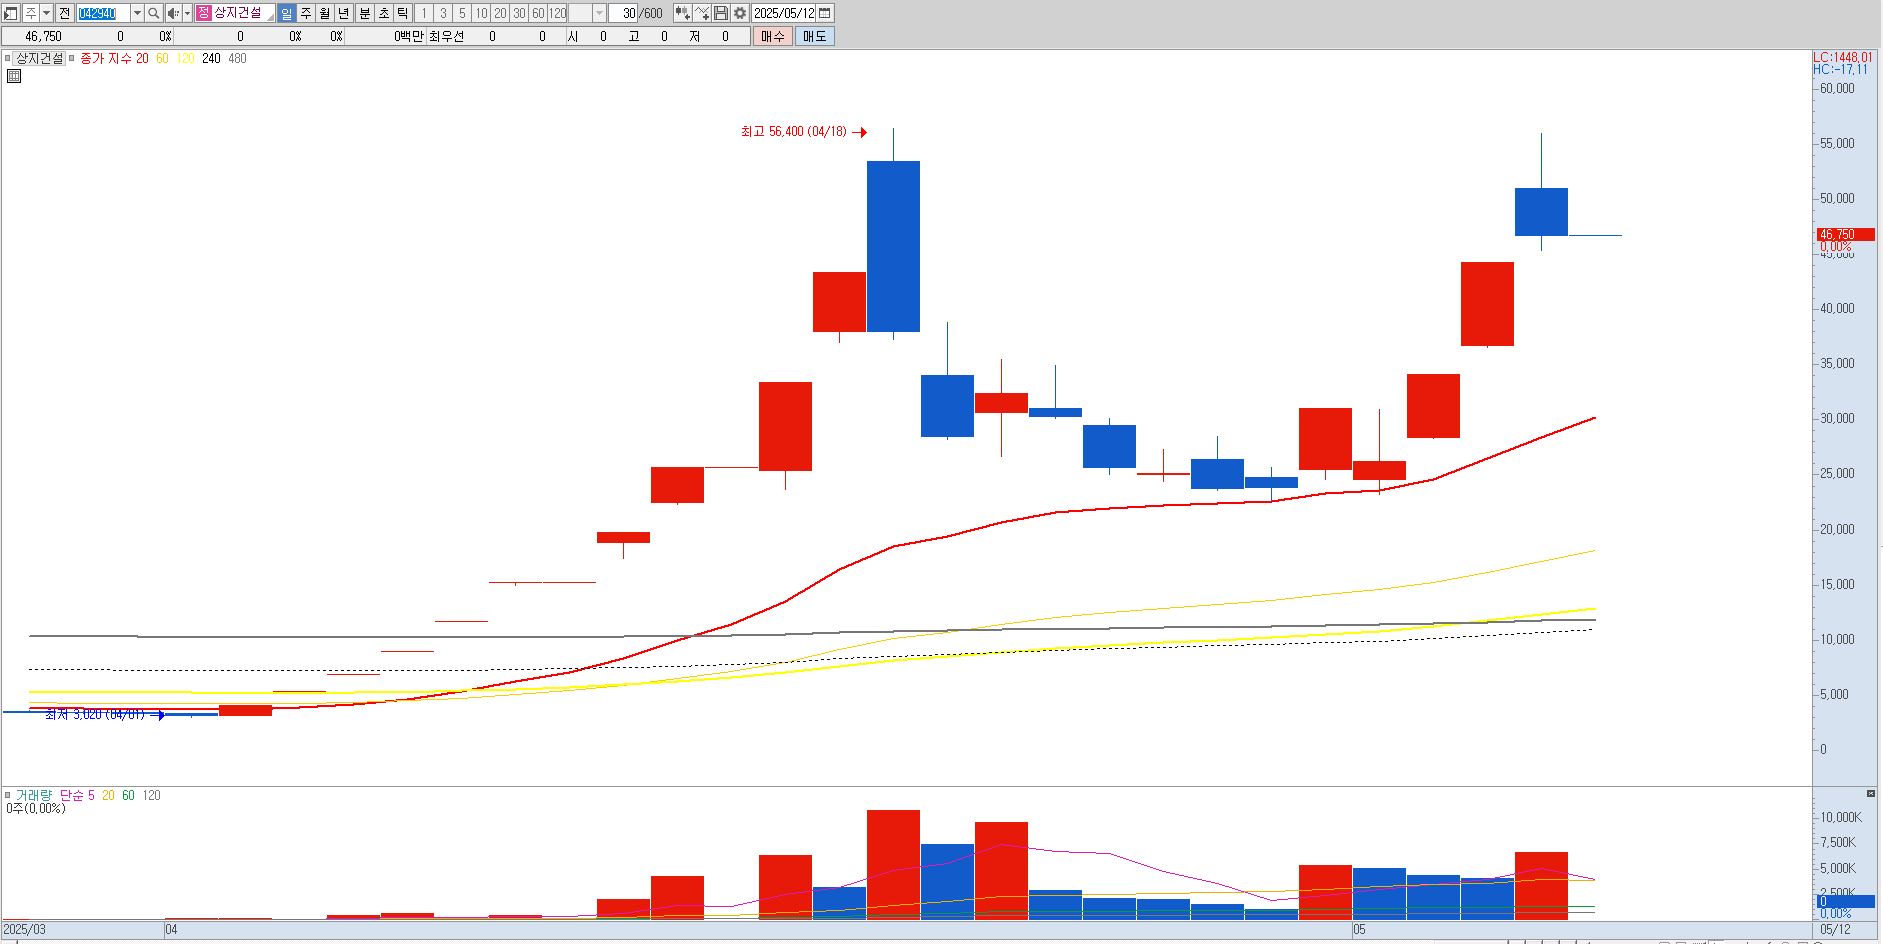Switch to monthly 월 chart period
1883x944 pixels.
click(325, 13)
